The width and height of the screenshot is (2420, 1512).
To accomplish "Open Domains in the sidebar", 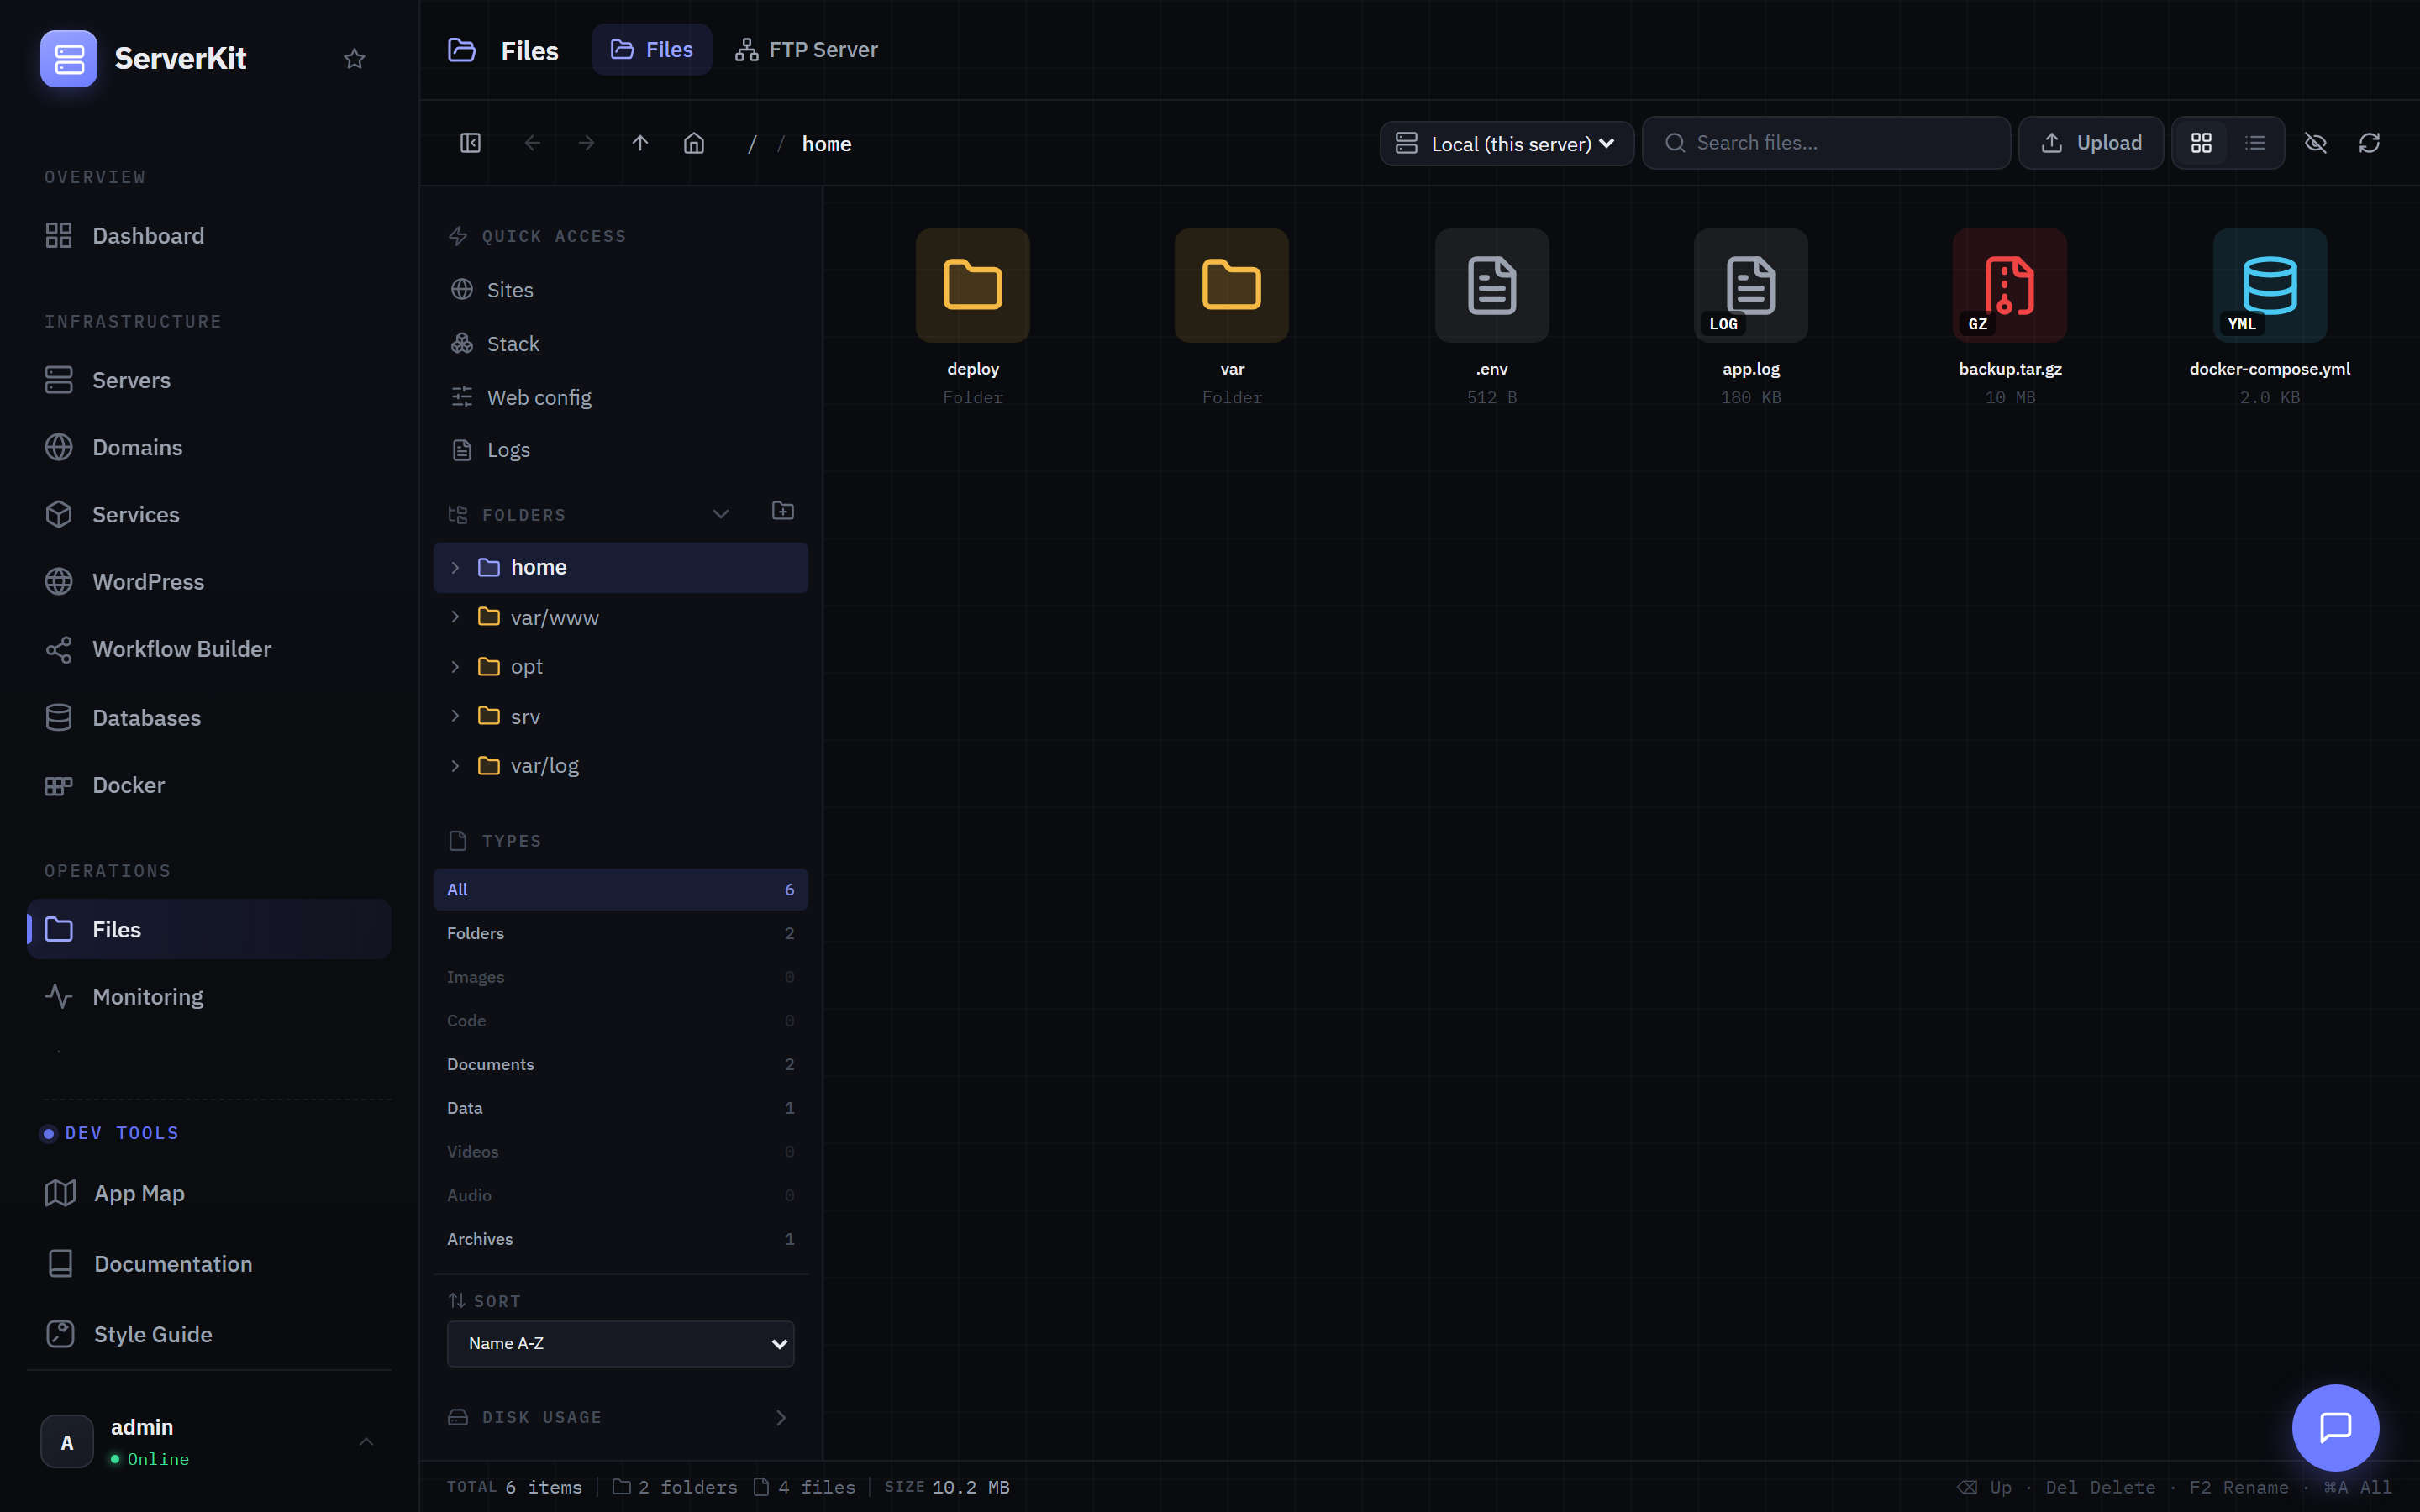I will [209, 447].
